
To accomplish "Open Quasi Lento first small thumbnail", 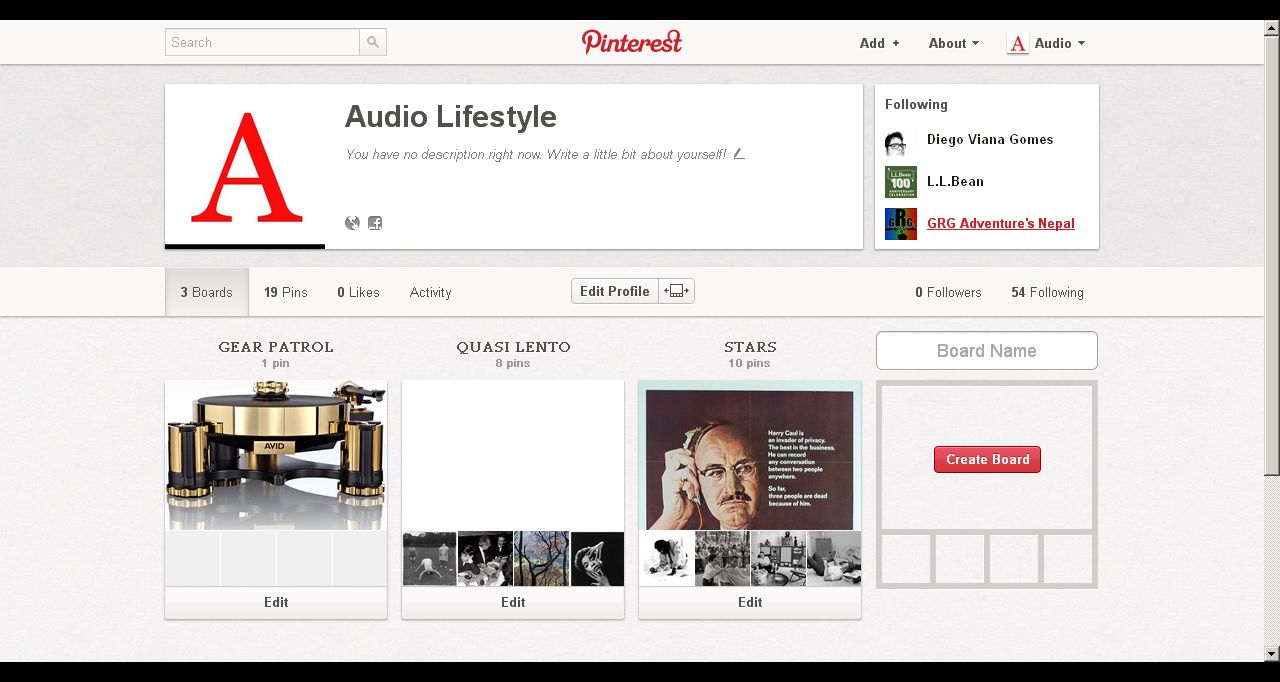I will pyautogui.click(x=429, y=558).
